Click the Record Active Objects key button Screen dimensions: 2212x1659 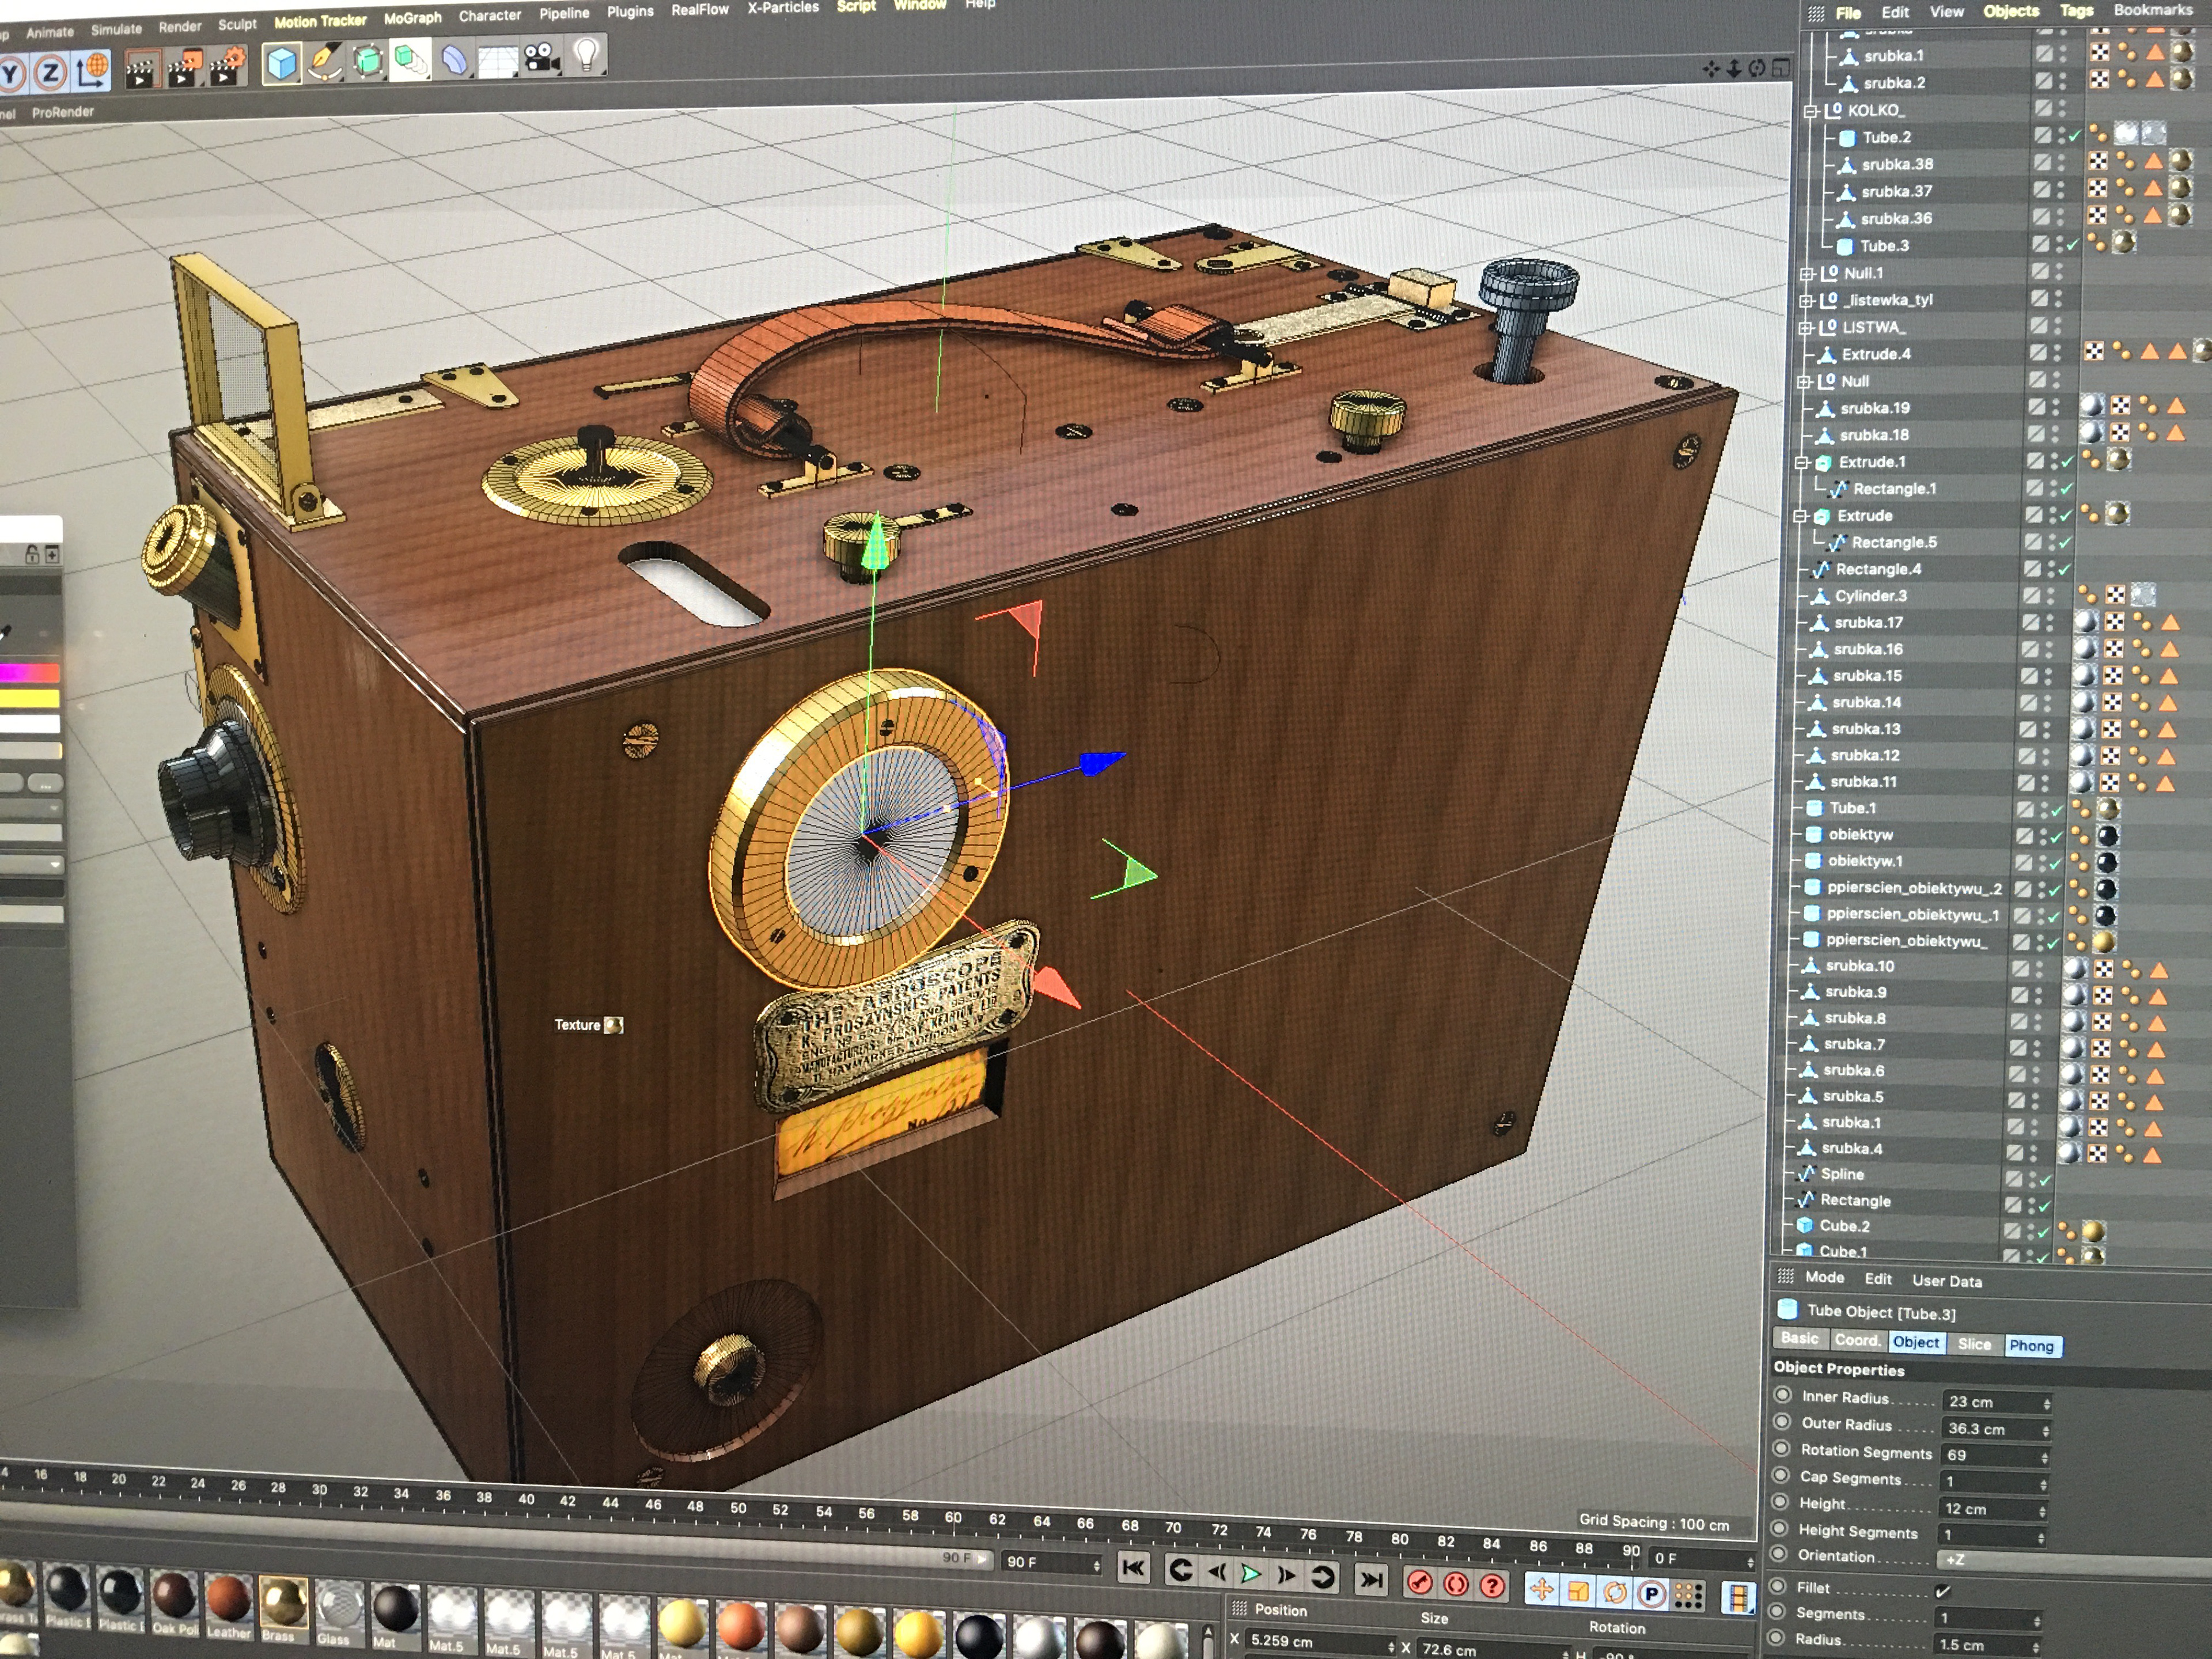(1419, 1583)
